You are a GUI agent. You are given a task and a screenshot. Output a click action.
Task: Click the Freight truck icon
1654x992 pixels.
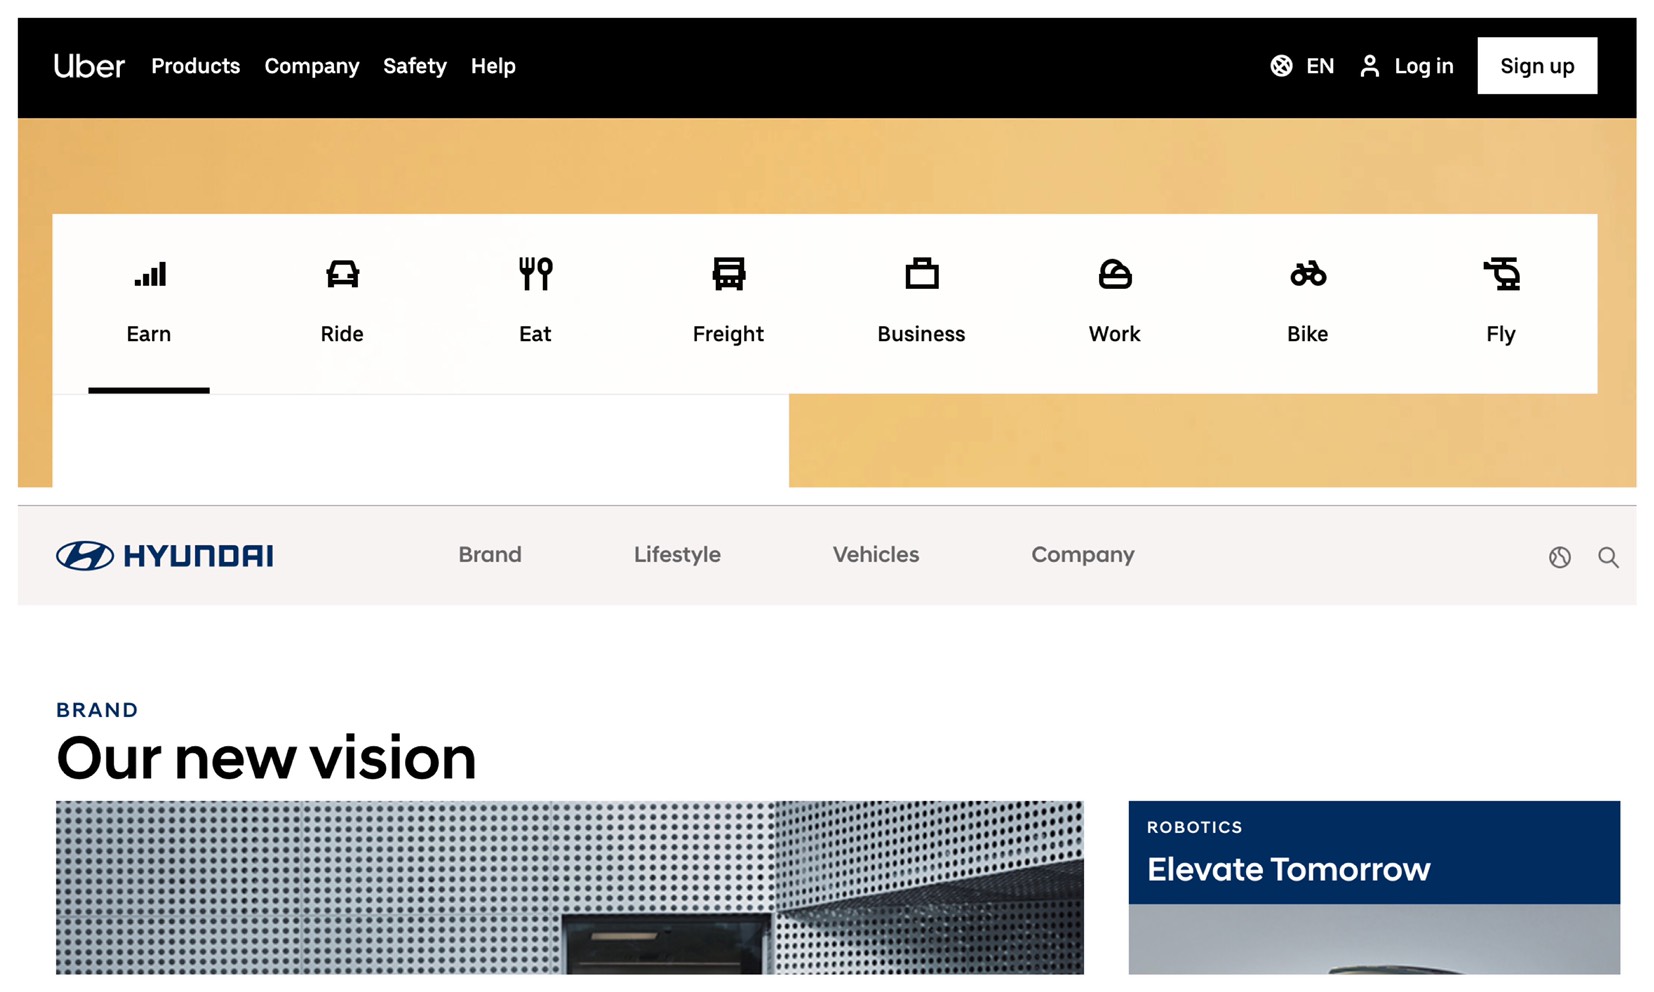pyautogui.click(x=728, y=273)
